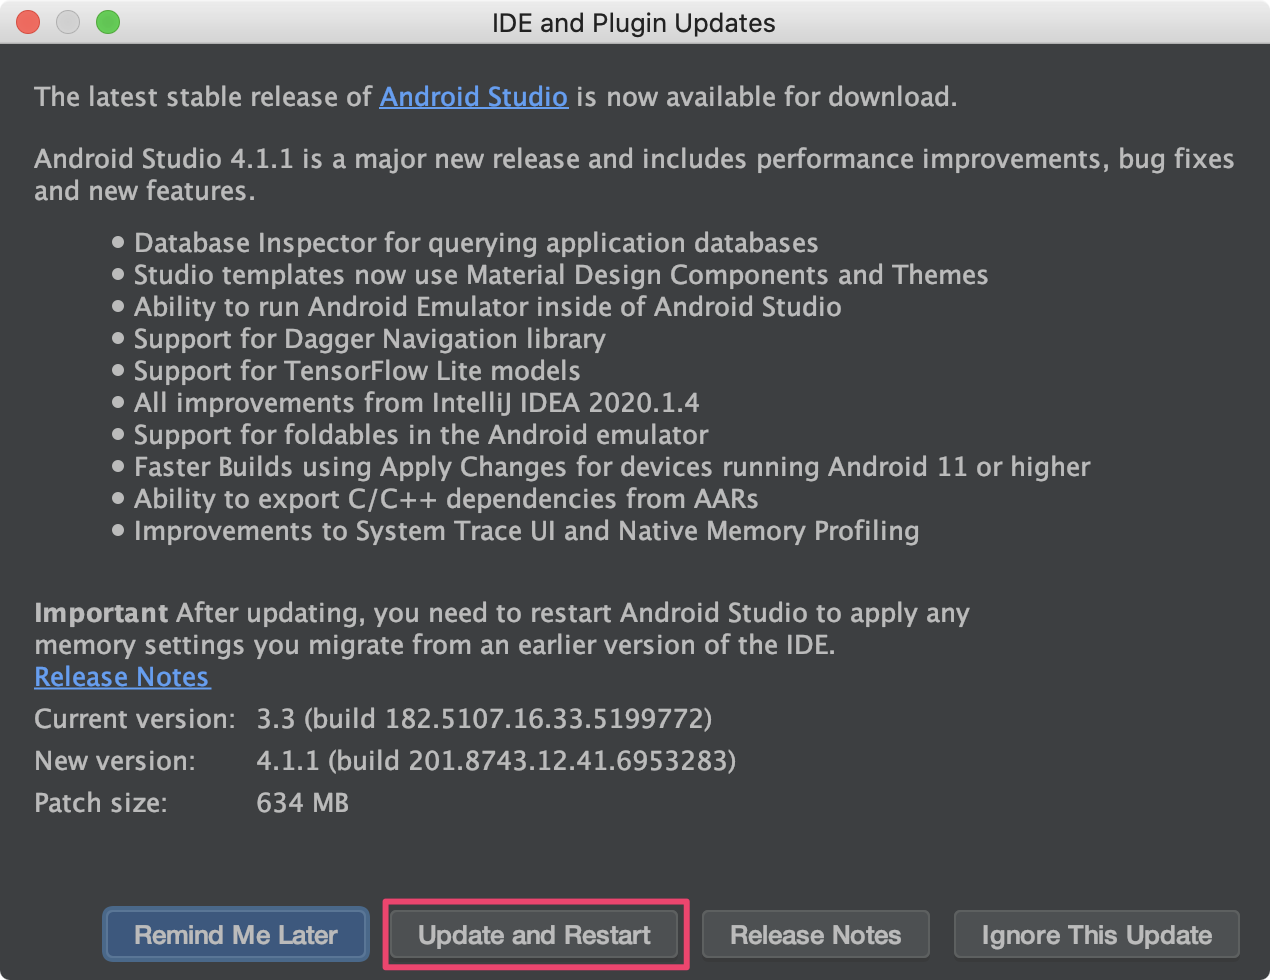1270x980 pixels.
Task: Open the Release Notes button at bottom
Action: (816, 935)
